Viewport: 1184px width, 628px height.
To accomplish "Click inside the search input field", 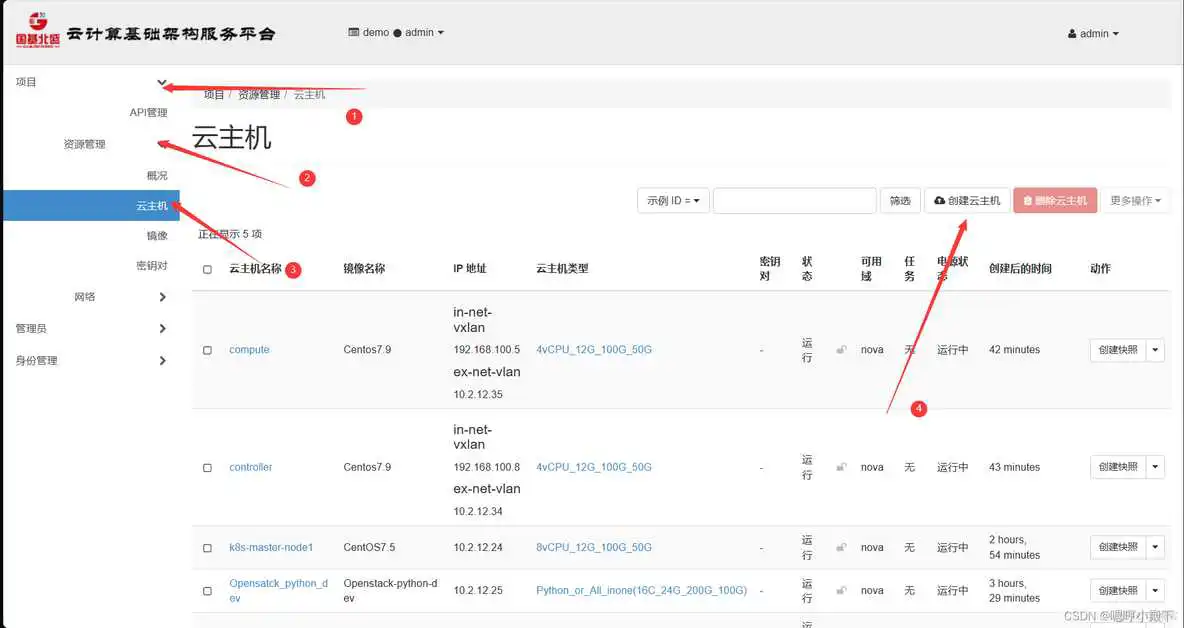I will click(x=794, y=200).
